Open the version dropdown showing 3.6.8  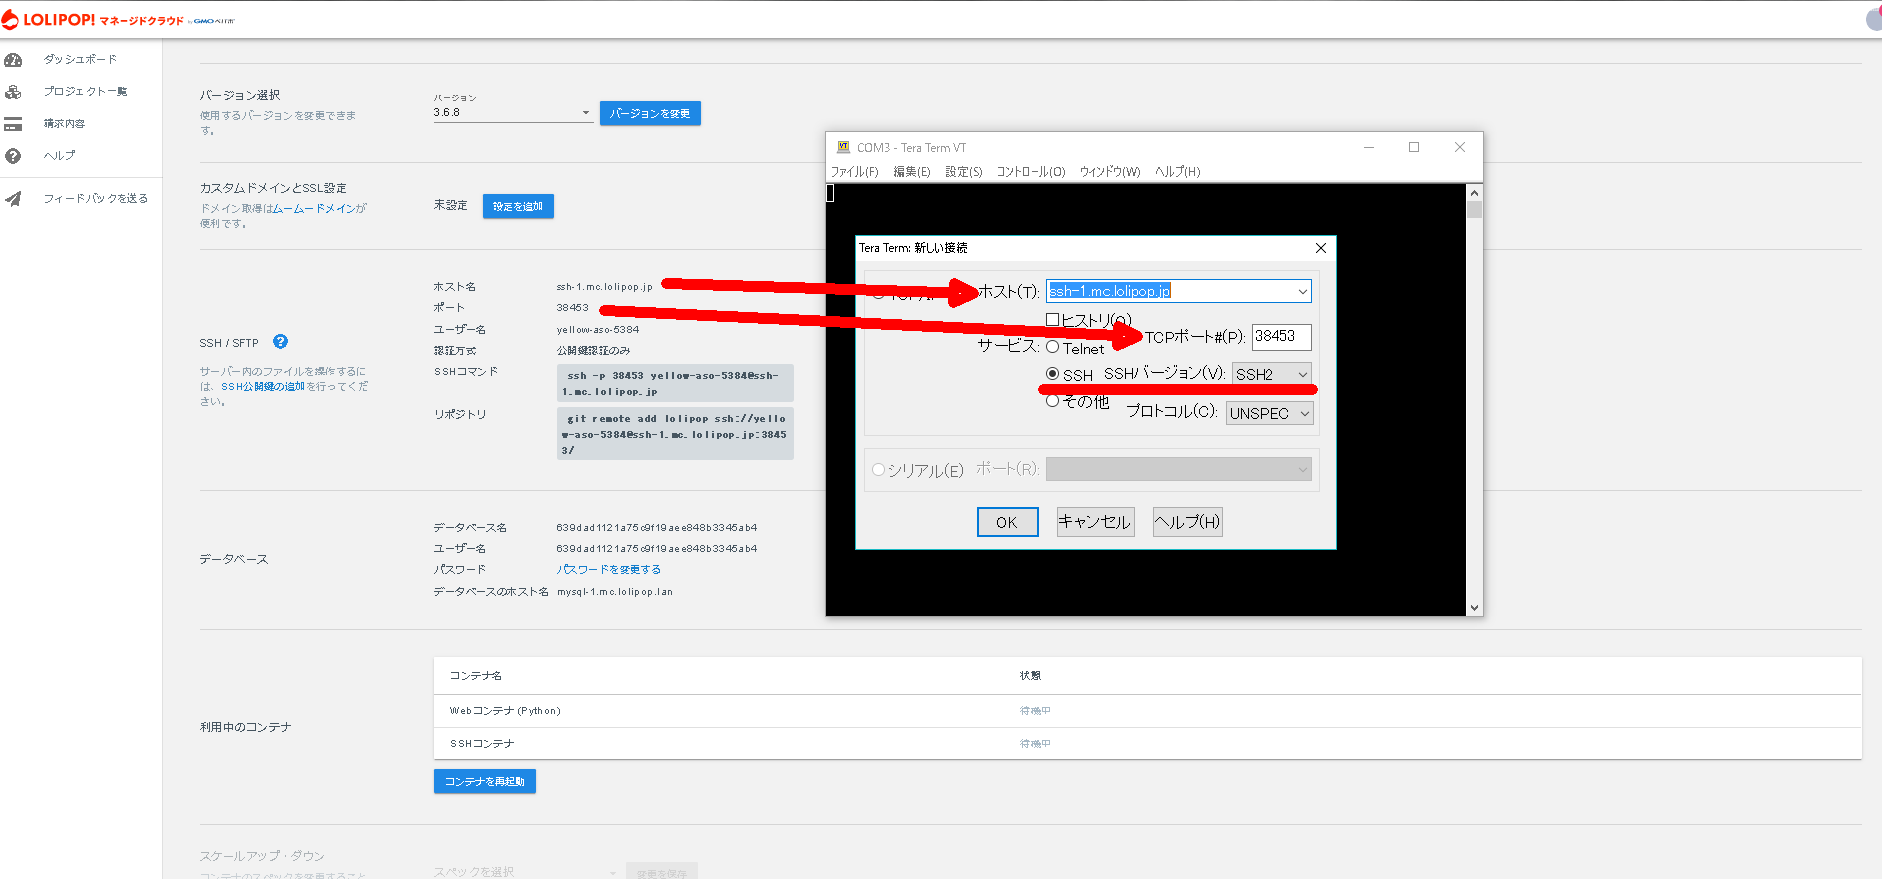click(513, 113)
